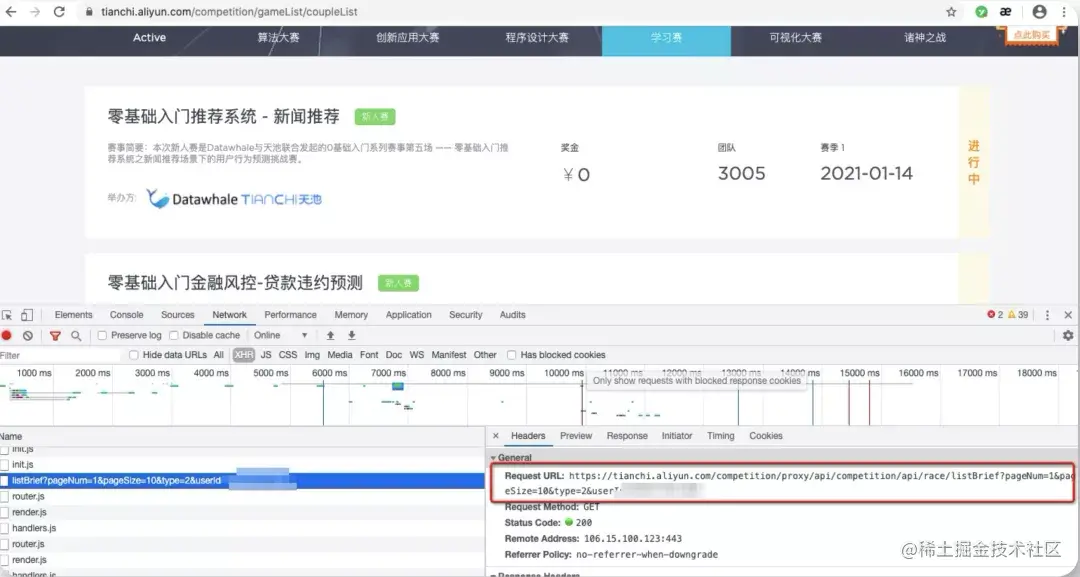This screenshot has width=1080, height=577.
Task: Open the 可视化大赛 nav tab
Action: click(796, 38)
